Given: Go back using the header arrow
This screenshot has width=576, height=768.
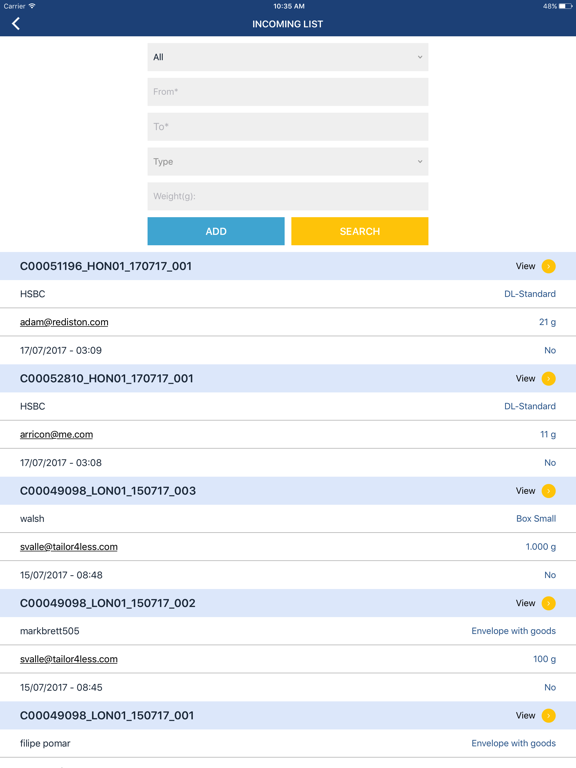Looking at the screenshot, I should 16,24.
